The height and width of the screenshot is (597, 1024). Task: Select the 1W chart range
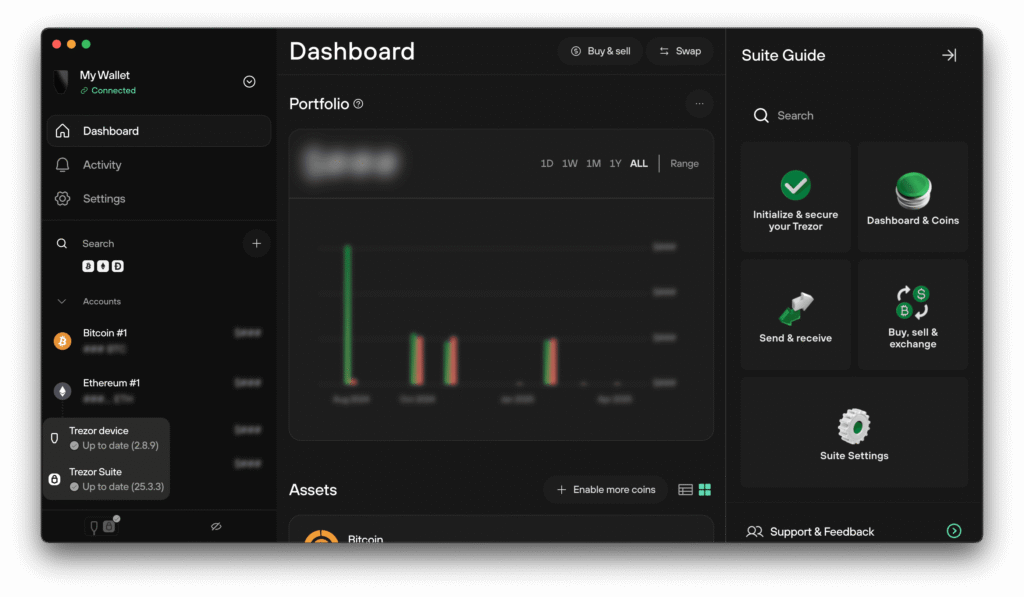[x=569, y=163]
